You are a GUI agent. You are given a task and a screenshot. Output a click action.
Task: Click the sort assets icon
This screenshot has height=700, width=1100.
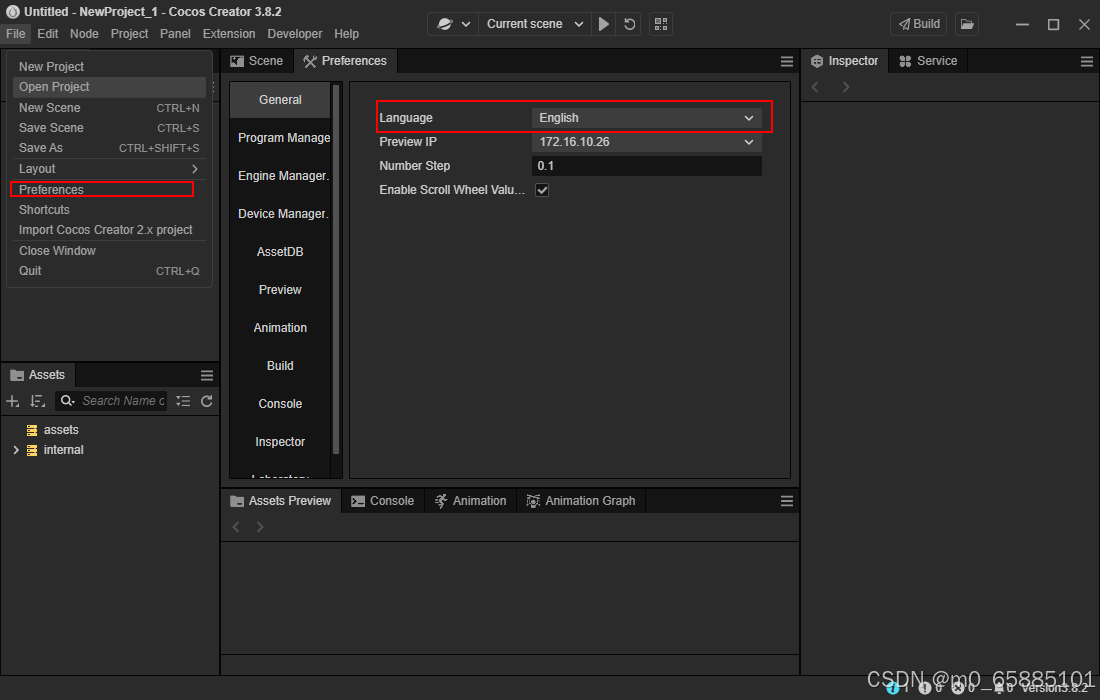coord(37,401)
